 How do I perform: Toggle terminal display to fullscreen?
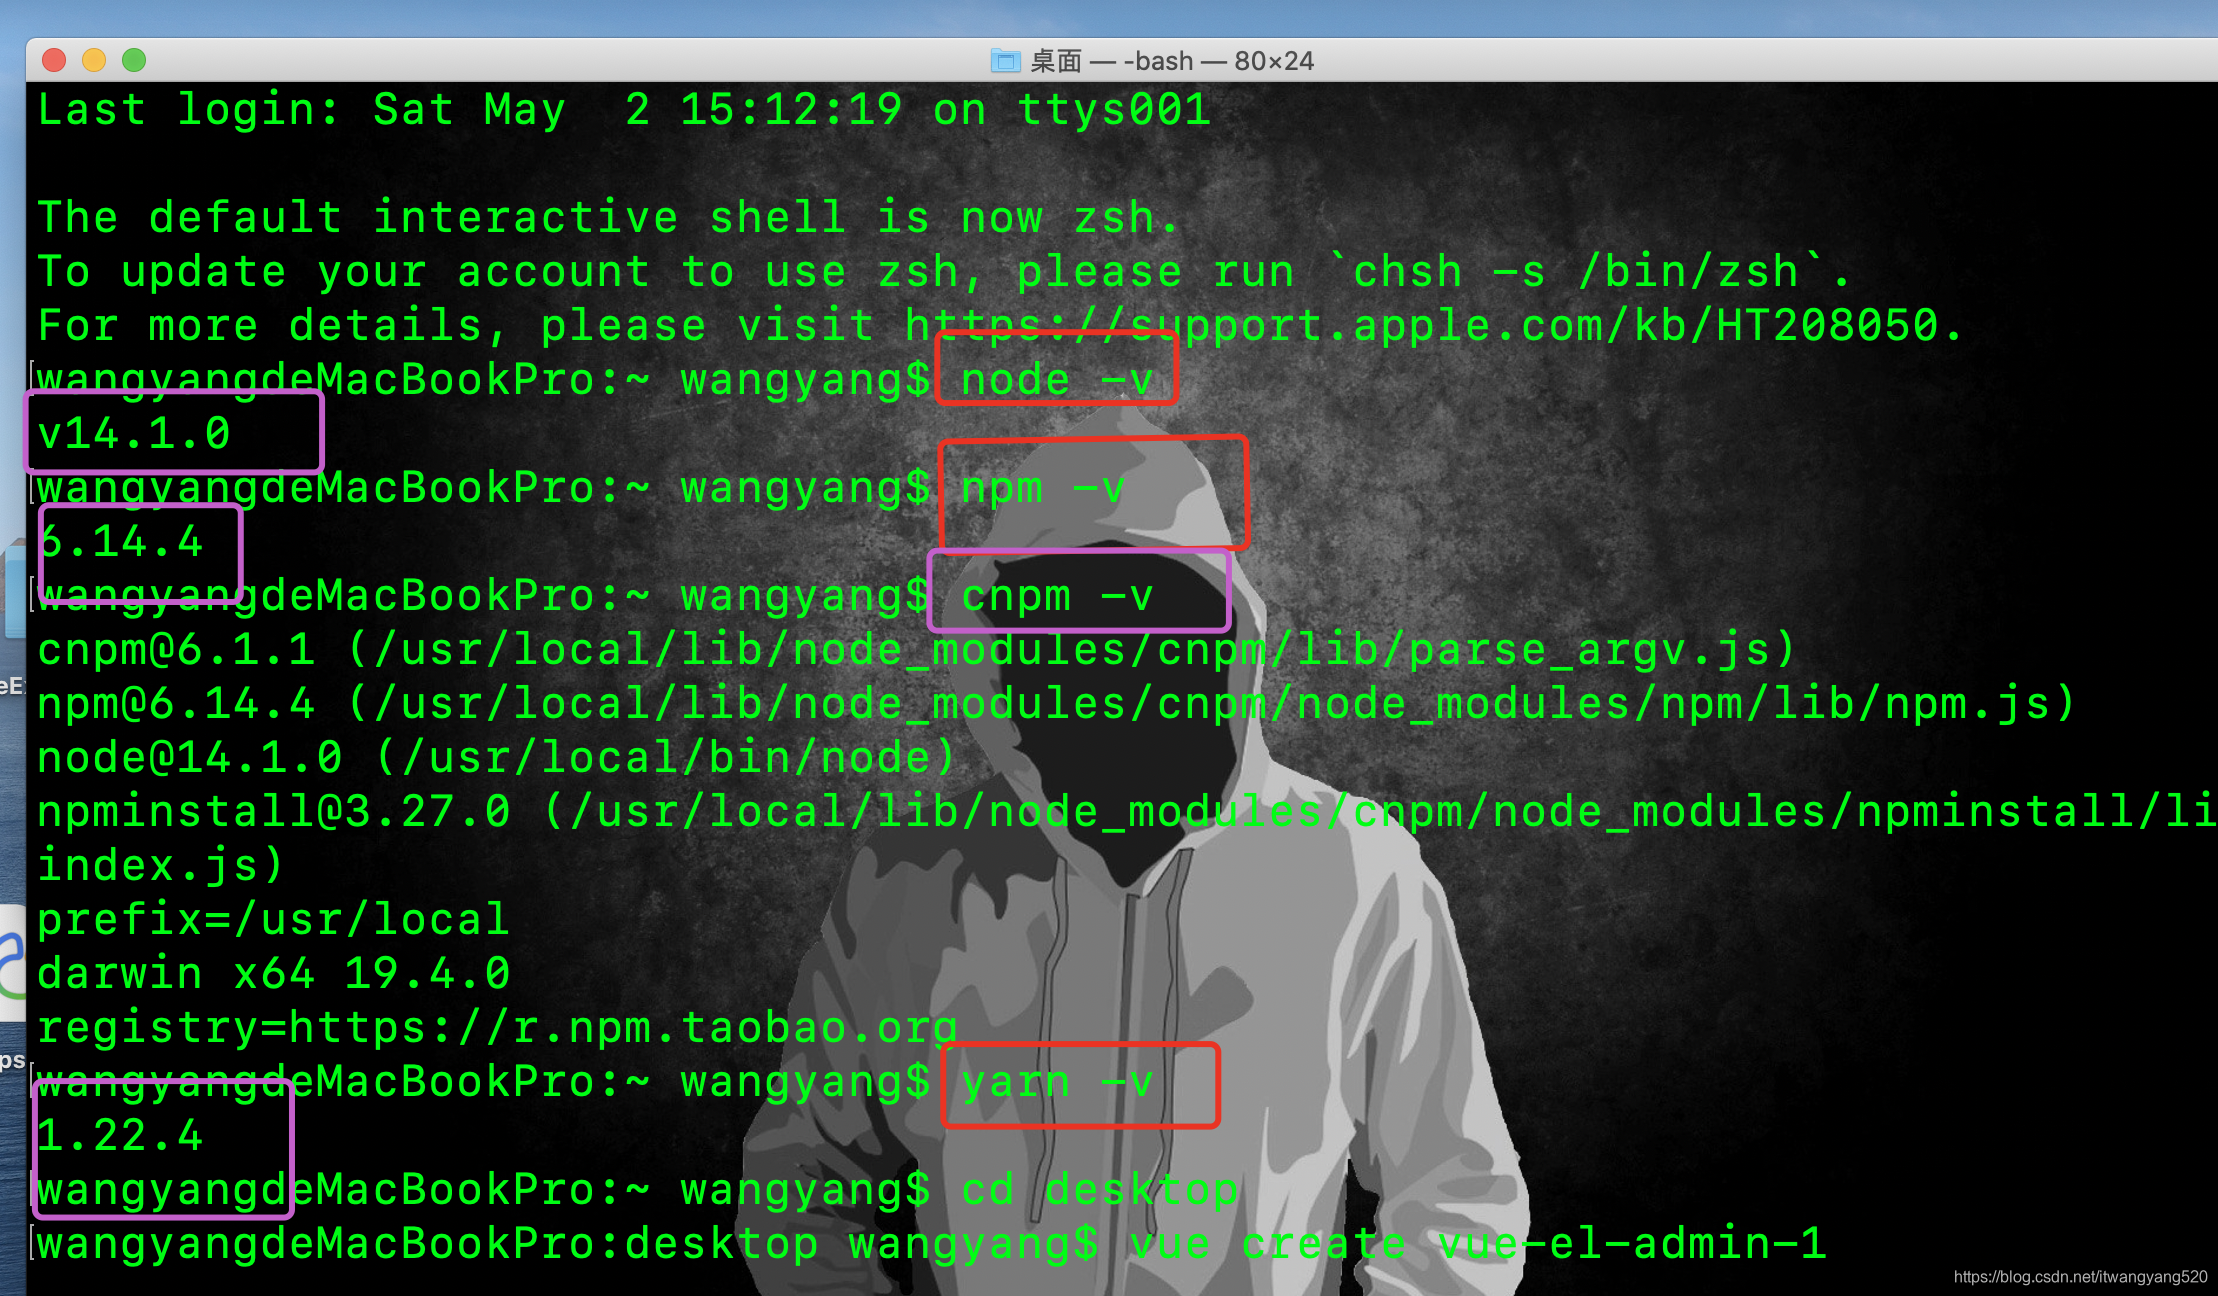(x=137, y=59)
